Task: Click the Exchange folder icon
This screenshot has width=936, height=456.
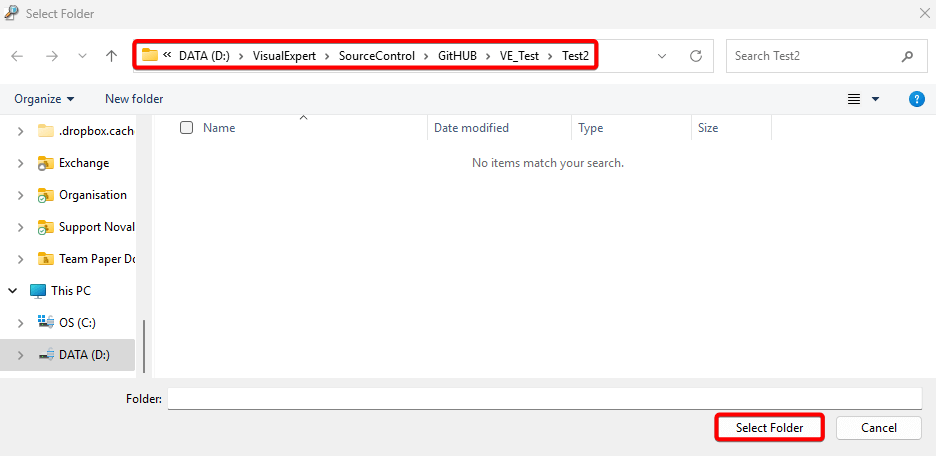Action: coord(45,164)
